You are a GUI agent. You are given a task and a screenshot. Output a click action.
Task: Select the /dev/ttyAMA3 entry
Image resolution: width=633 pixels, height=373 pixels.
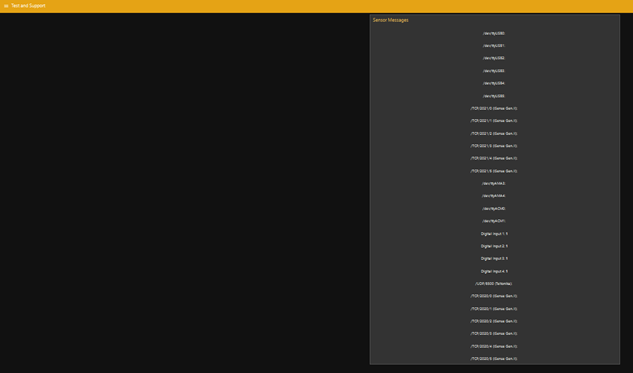pyautogui.click(x=494, y=184)
